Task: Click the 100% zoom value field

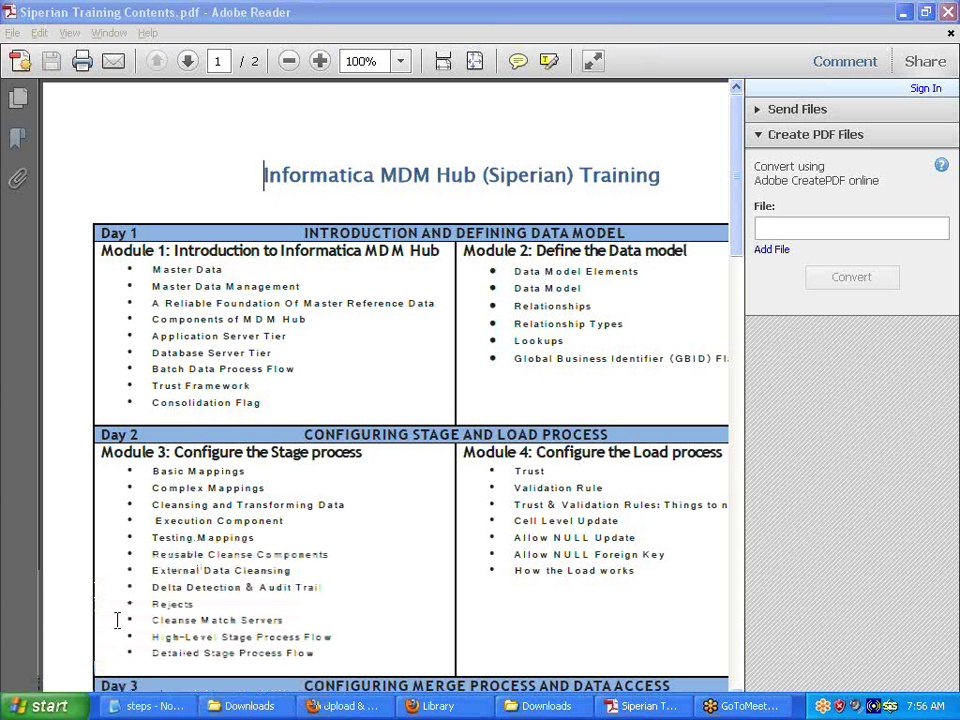Action: click(365, 61)
